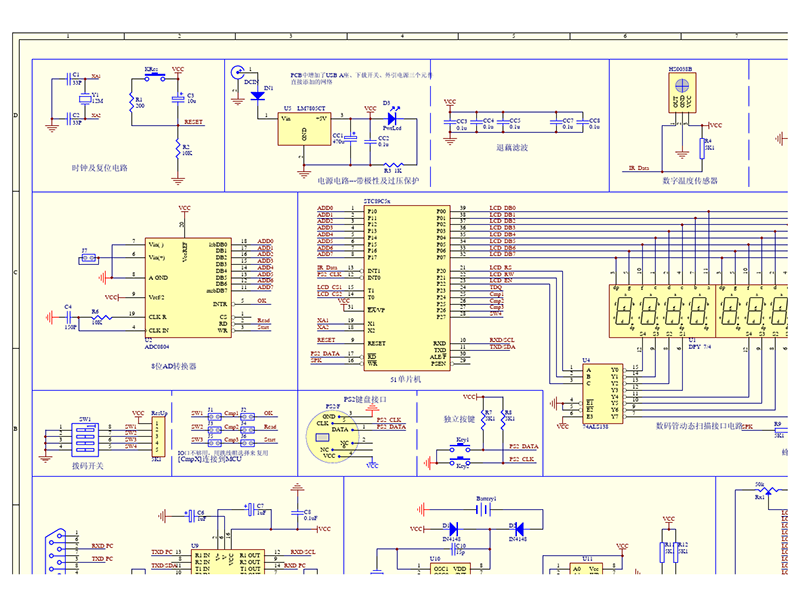
Task: Select the PwrLed D3 diode symbol
Action: pyautogui.click(x=392, y=118)
